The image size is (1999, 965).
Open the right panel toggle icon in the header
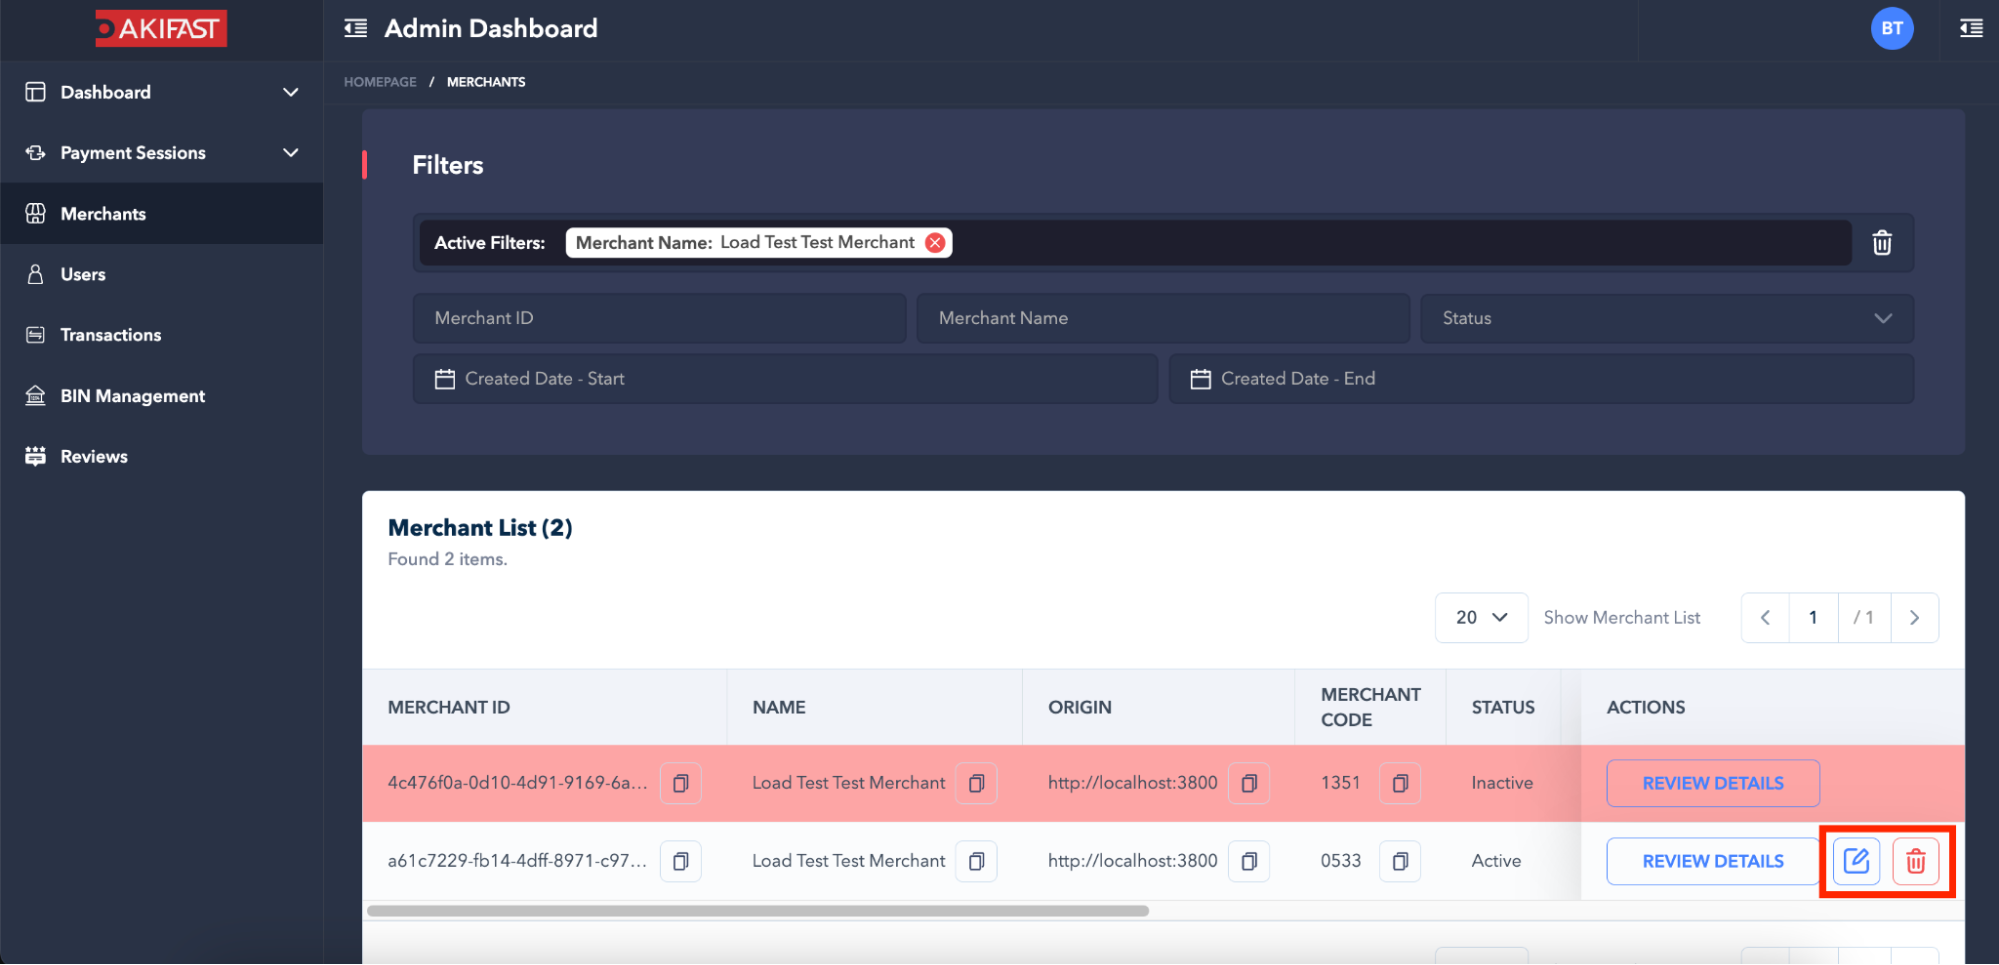[1971, 28]
